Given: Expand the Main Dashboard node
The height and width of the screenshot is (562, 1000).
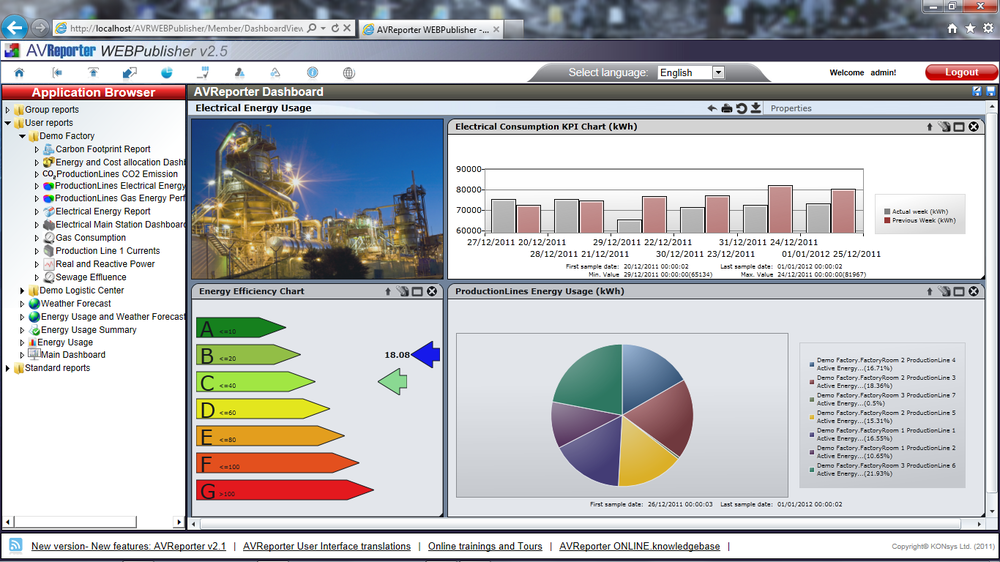Looking at the screenshot, I should pyautogui.click(x=22, y=355).
